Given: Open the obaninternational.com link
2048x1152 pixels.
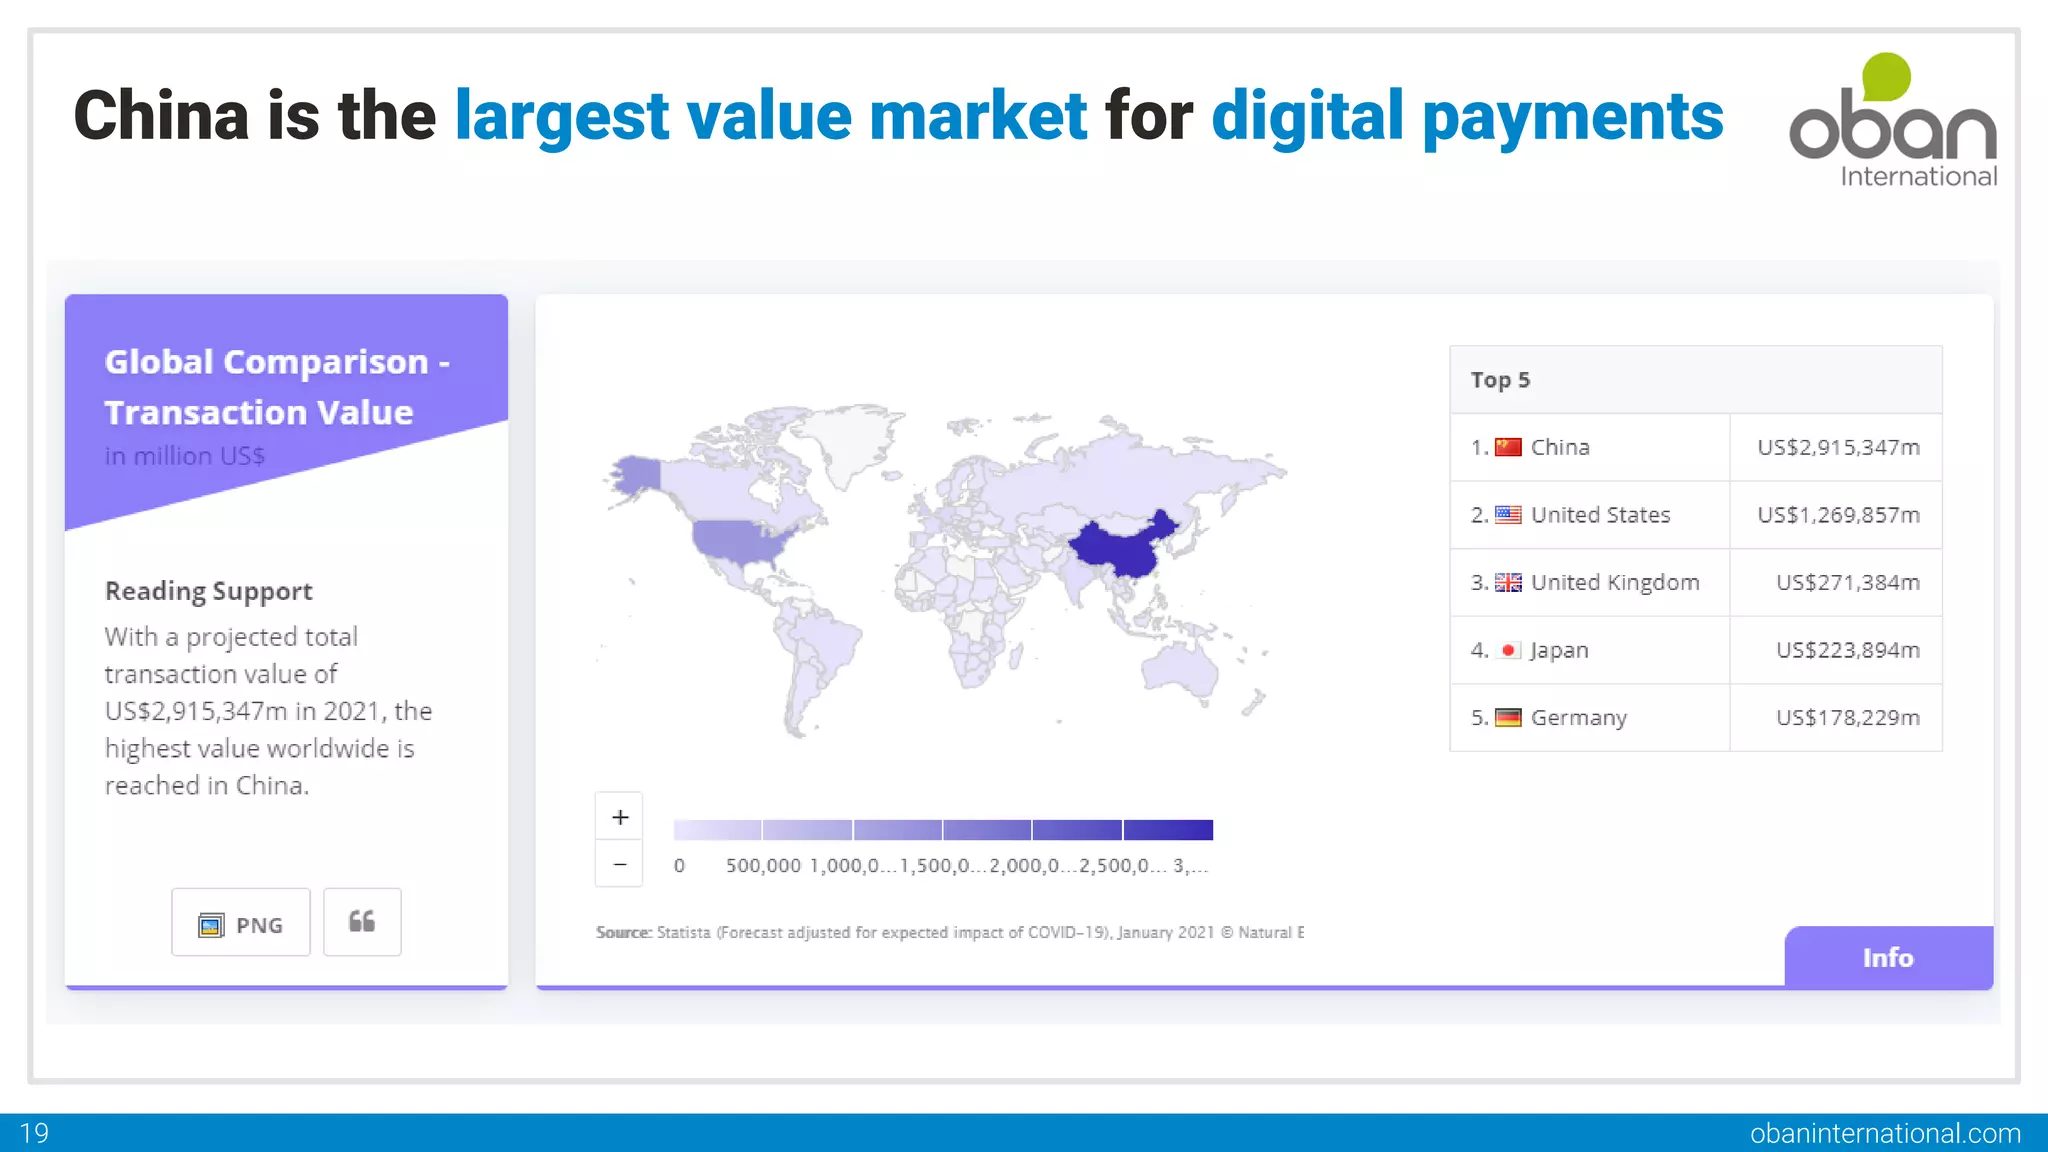Looking at the screenshot, I should pyautogui.click(x=1885, y=1133).
